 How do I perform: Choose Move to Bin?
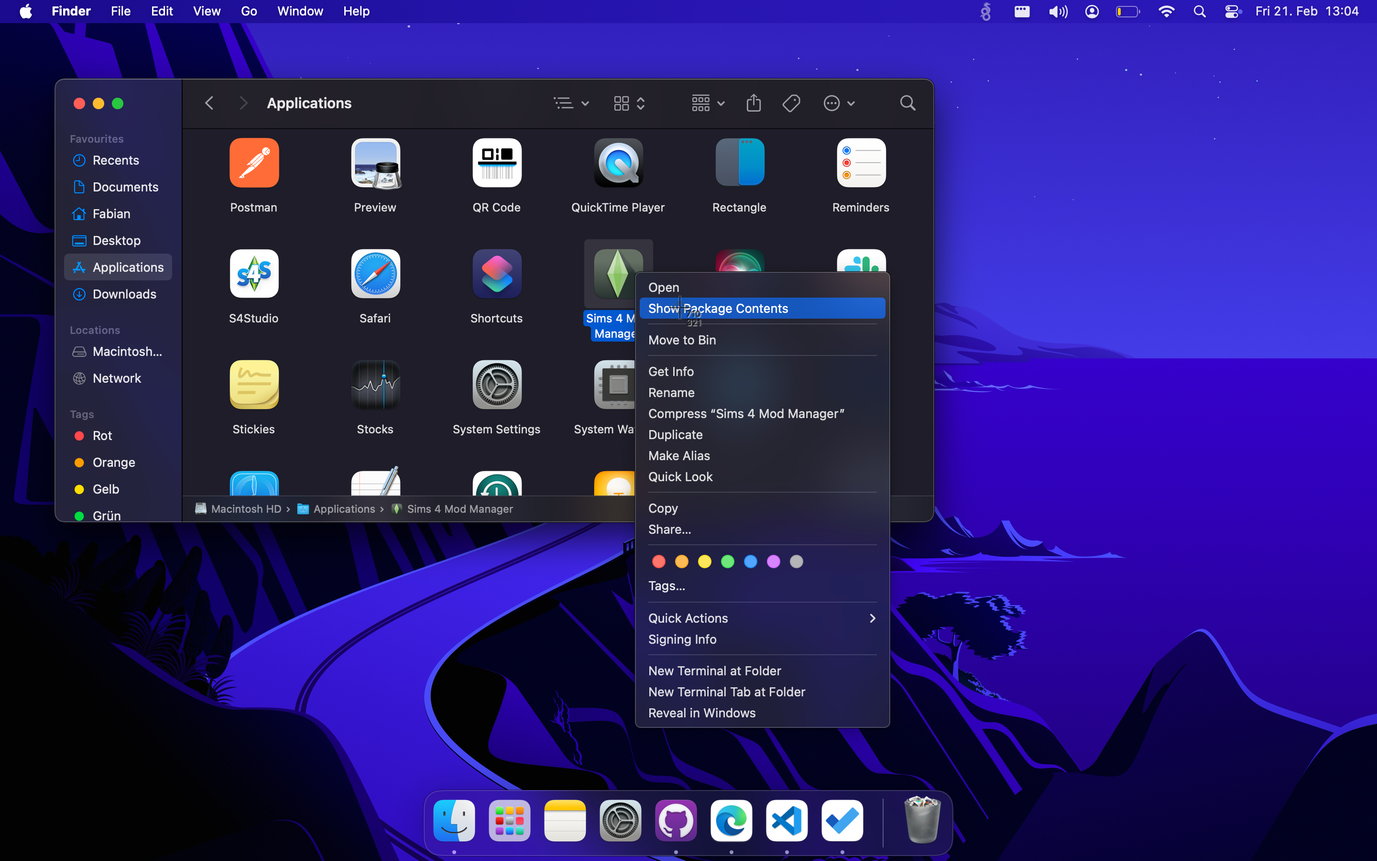[762, 340]
